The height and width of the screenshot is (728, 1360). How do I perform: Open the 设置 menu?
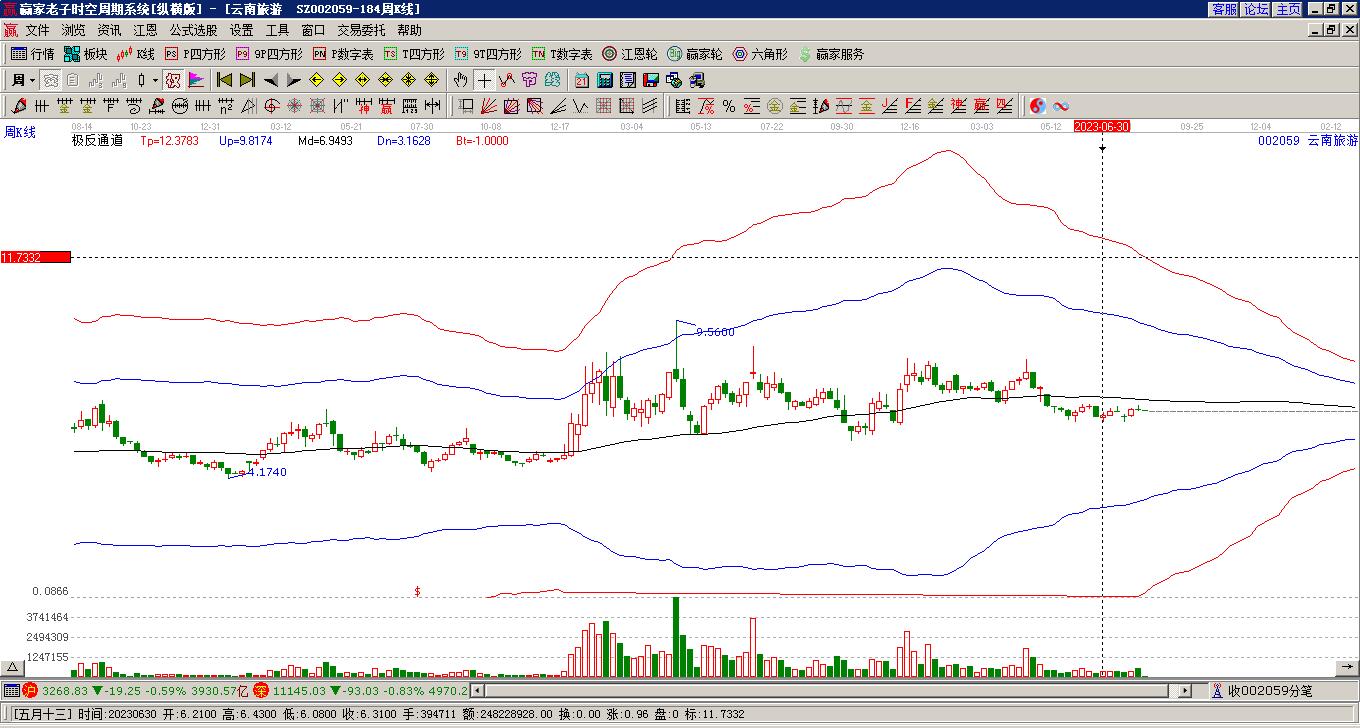pos(242,31)
